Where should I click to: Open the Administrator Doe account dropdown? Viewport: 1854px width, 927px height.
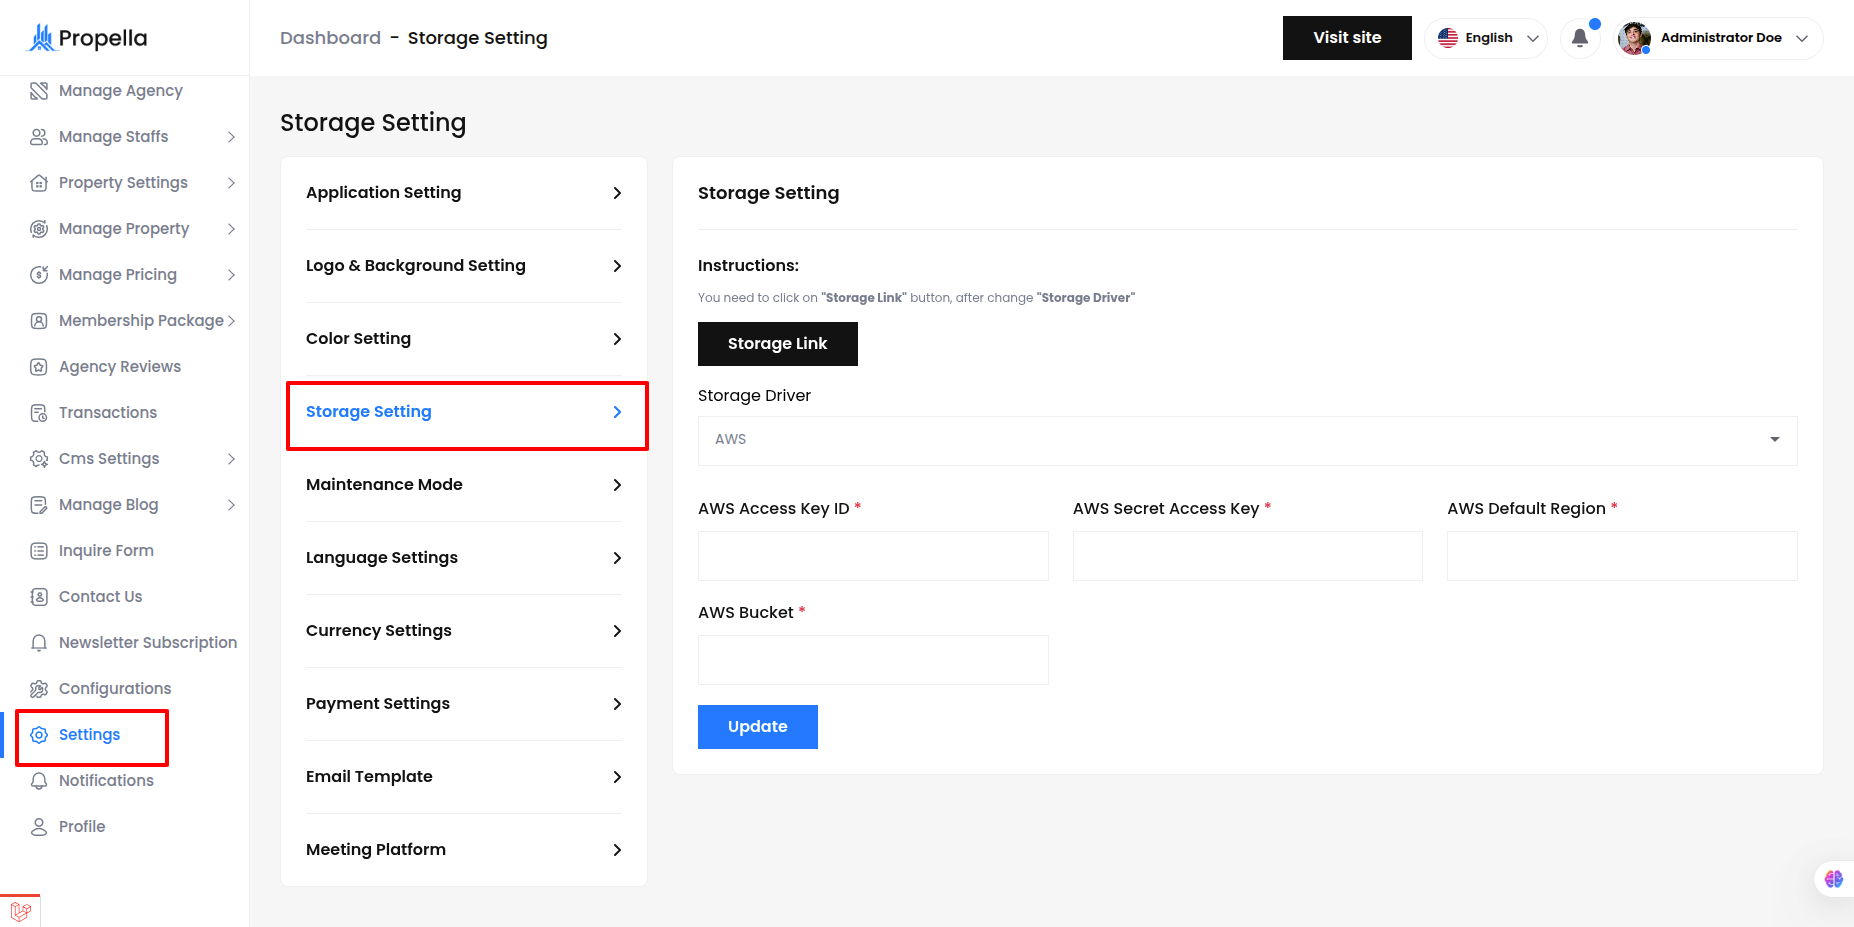coord(1719,38)
